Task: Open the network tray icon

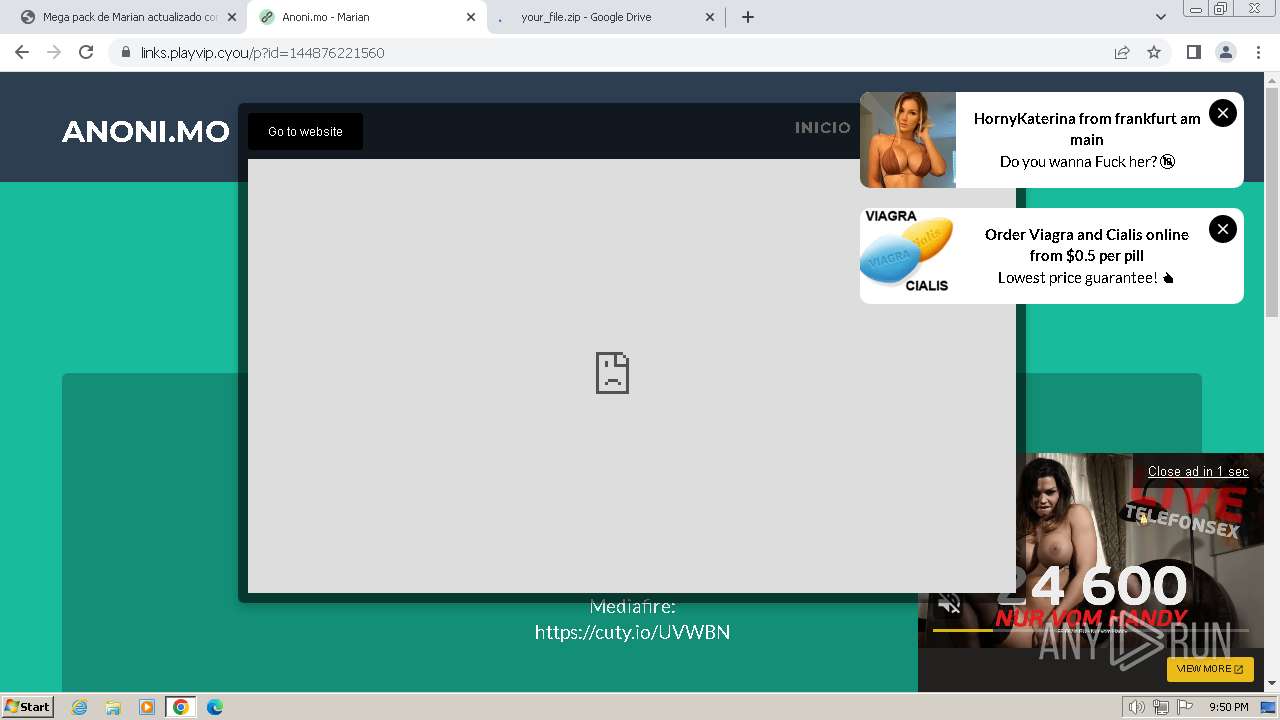Action: pyautogui.click(x=1160, y=707)
